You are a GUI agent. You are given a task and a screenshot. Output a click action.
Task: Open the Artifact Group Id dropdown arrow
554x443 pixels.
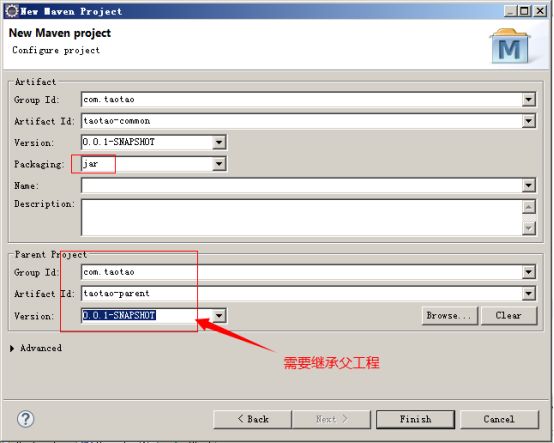point(529,100)
